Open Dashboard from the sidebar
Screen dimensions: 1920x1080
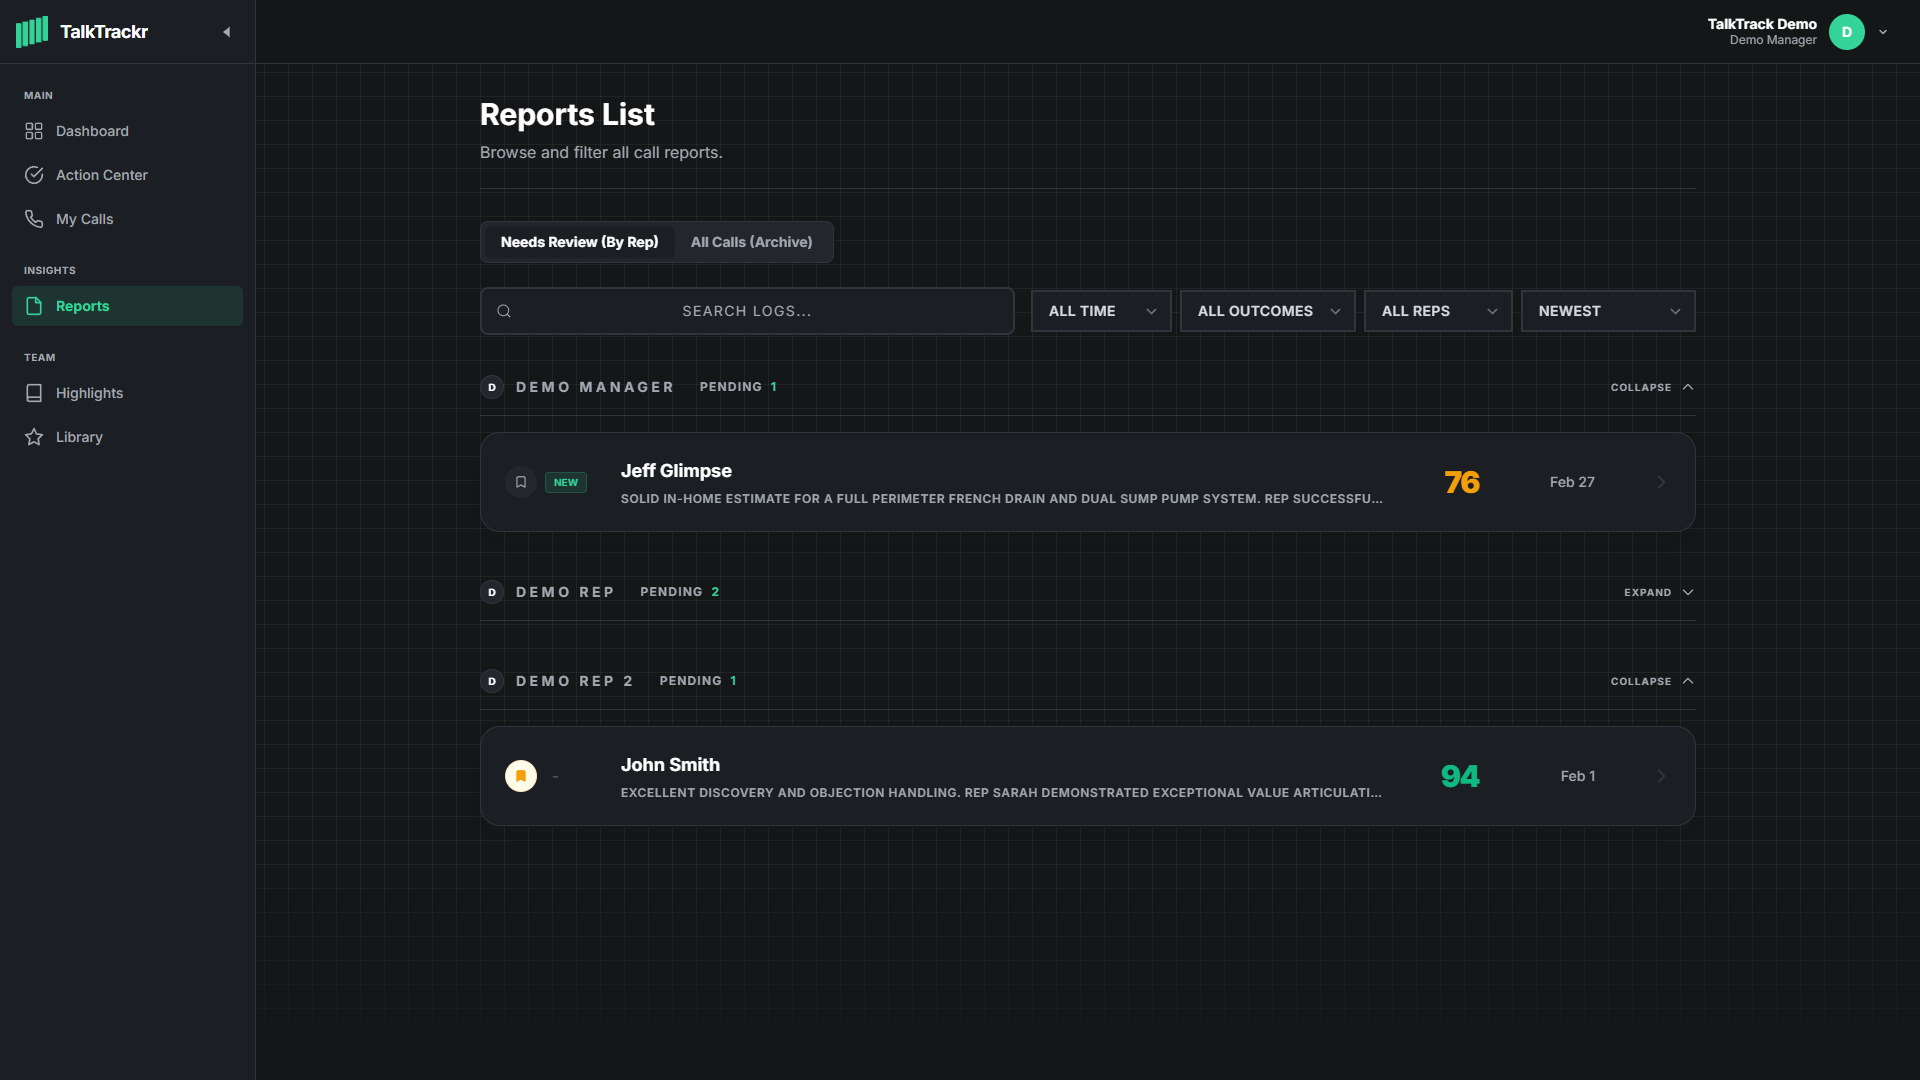pyautogui.click(x=92, y=131)
